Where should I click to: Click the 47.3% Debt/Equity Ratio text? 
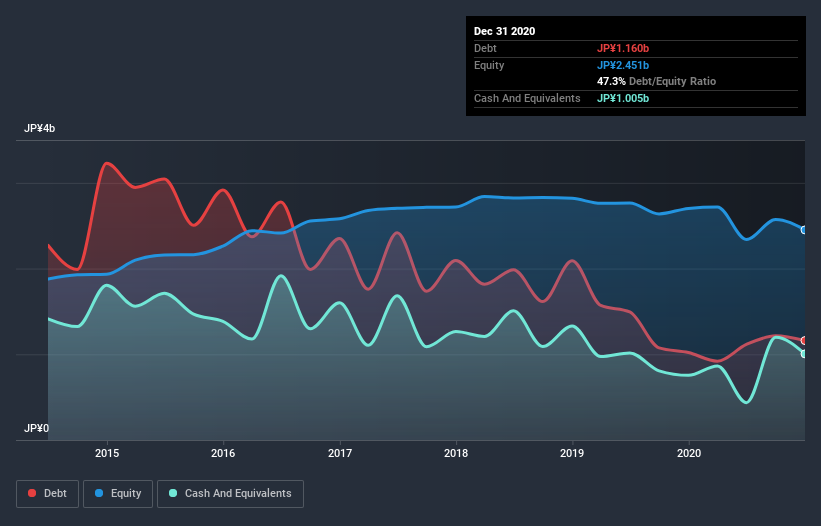pyautogui.click(x=657, y=81)
